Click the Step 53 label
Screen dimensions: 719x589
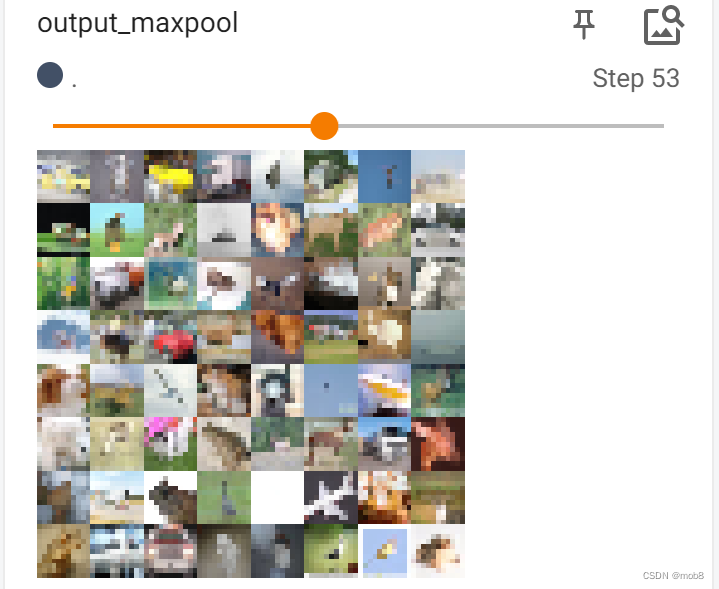[x=636, y=78]
